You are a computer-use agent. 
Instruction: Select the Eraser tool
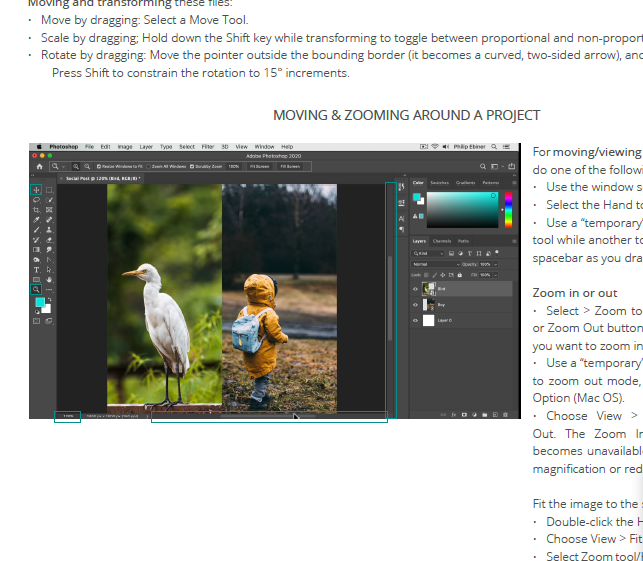tap(49, 240)
